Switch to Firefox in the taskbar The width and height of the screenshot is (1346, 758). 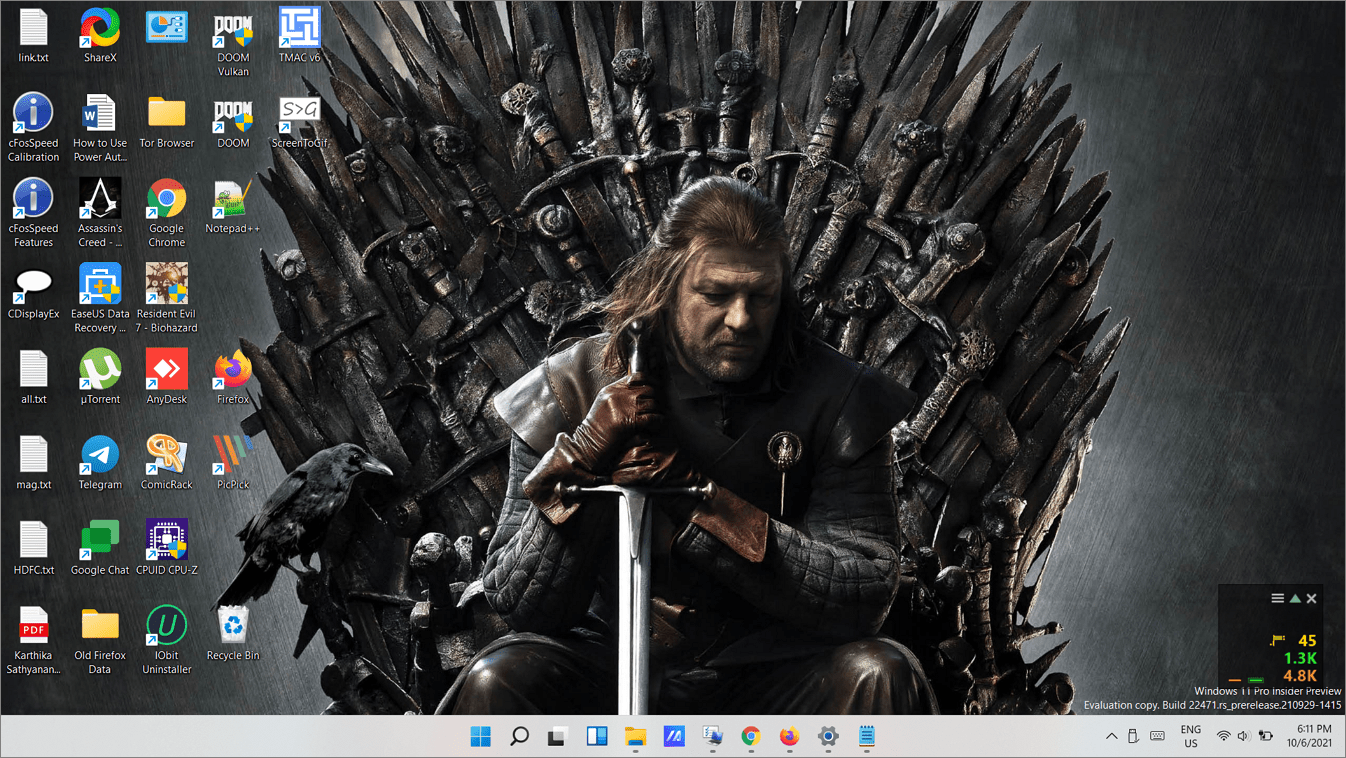click(x=790, y=737)
